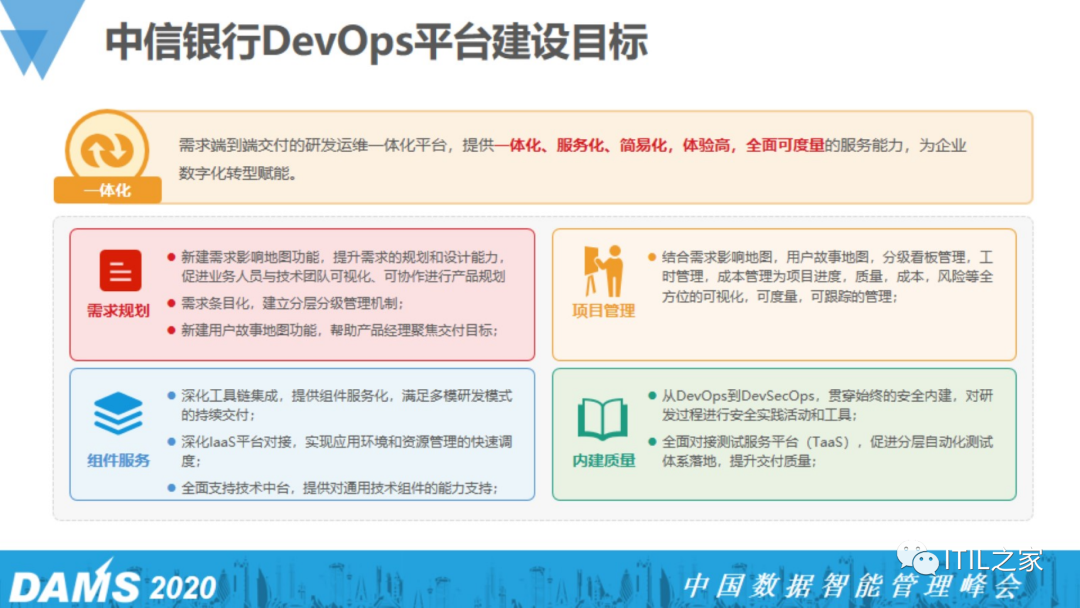Click the 组件服务 label
The image size is (1080, 608).
point(118,461)
